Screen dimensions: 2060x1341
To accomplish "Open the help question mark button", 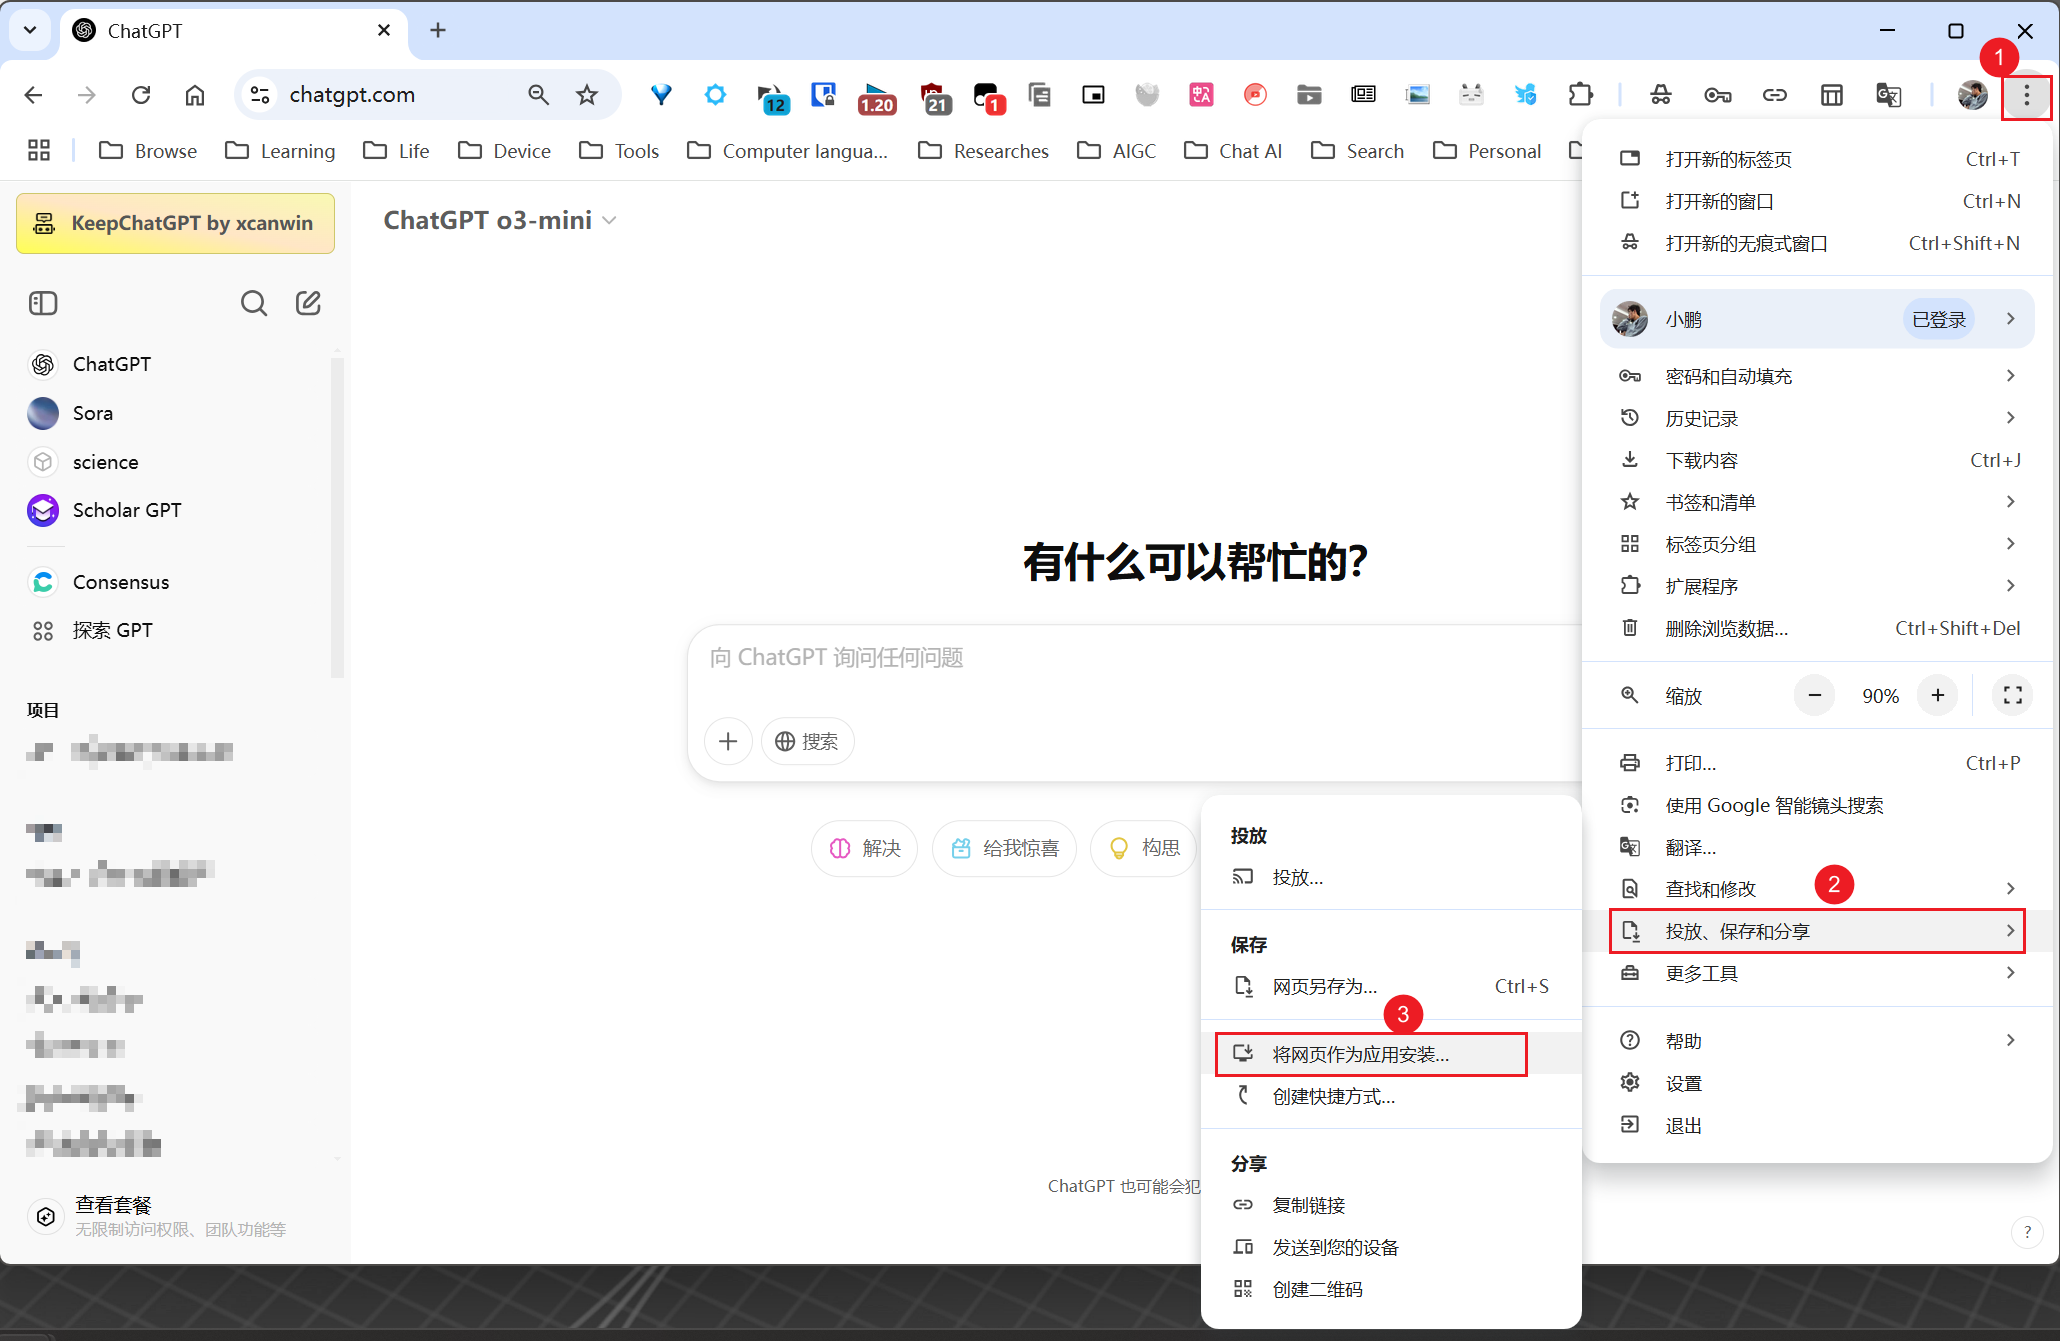I will click(2027, 1231).
